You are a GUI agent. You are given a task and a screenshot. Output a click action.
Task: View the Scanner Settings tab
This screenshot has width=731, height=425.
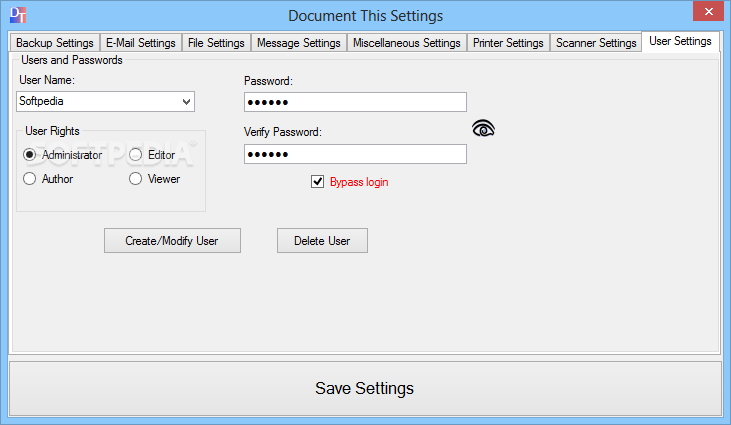[x=596, y=43]
